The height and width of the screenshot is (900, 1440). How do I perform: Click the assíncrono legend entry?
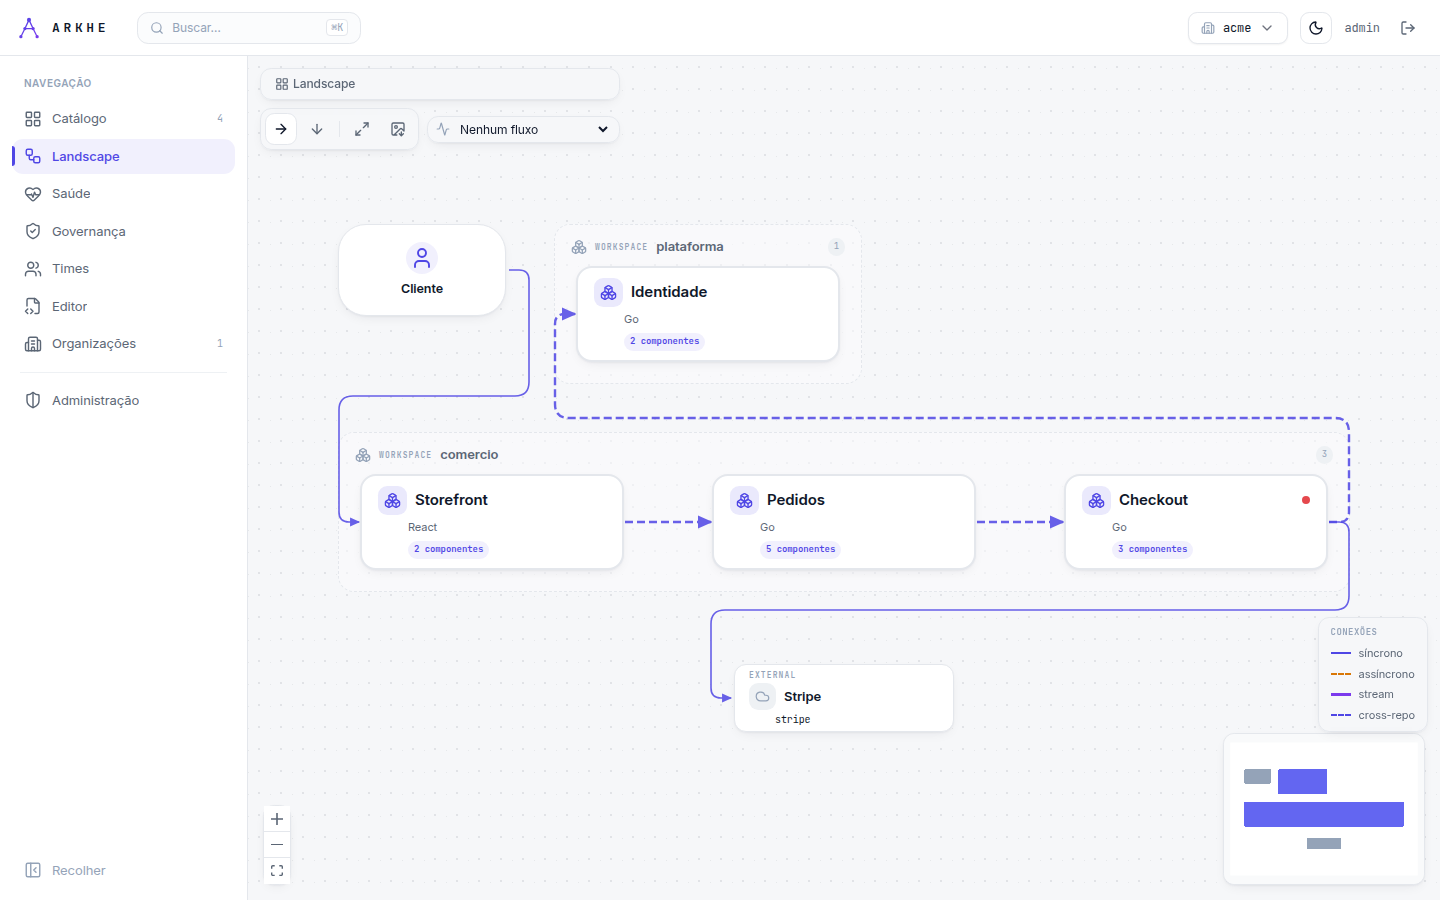point(1373,674)
